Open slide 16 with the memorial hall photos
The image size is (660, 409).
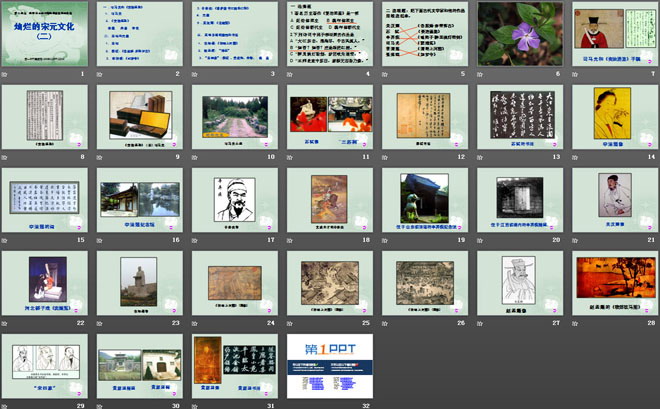tap(141, 199)
